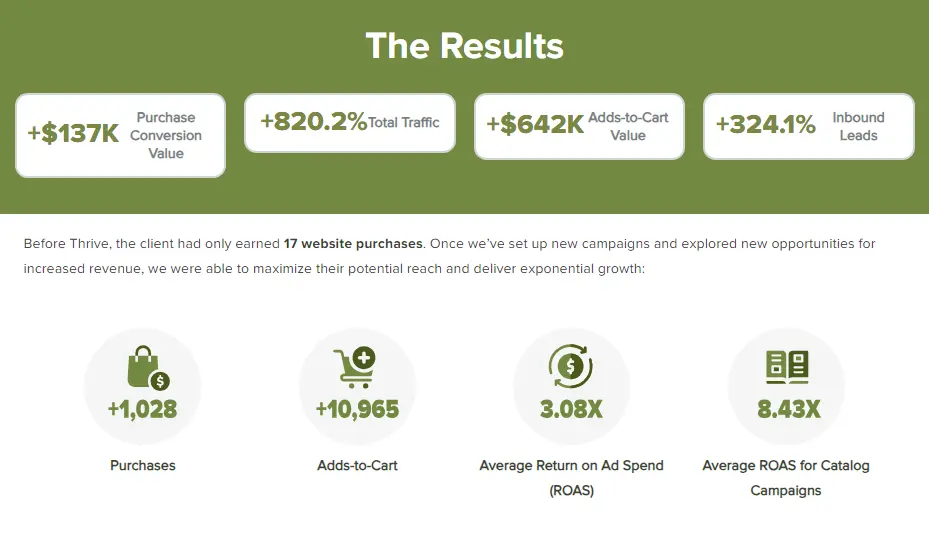929x537 pixels.
Task: Click the 3.08X ROAS figure
Action: pos(571,409)
